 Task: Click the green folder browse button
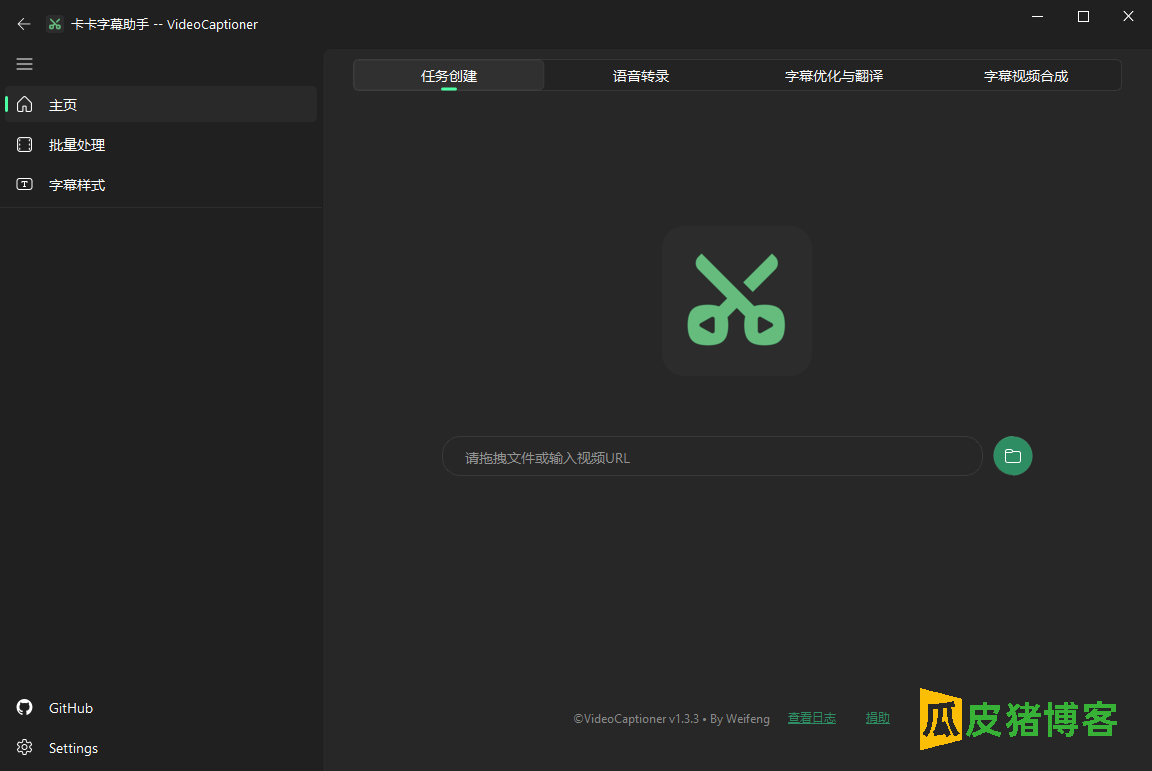pyautogui.click(x=1012, y=456)
